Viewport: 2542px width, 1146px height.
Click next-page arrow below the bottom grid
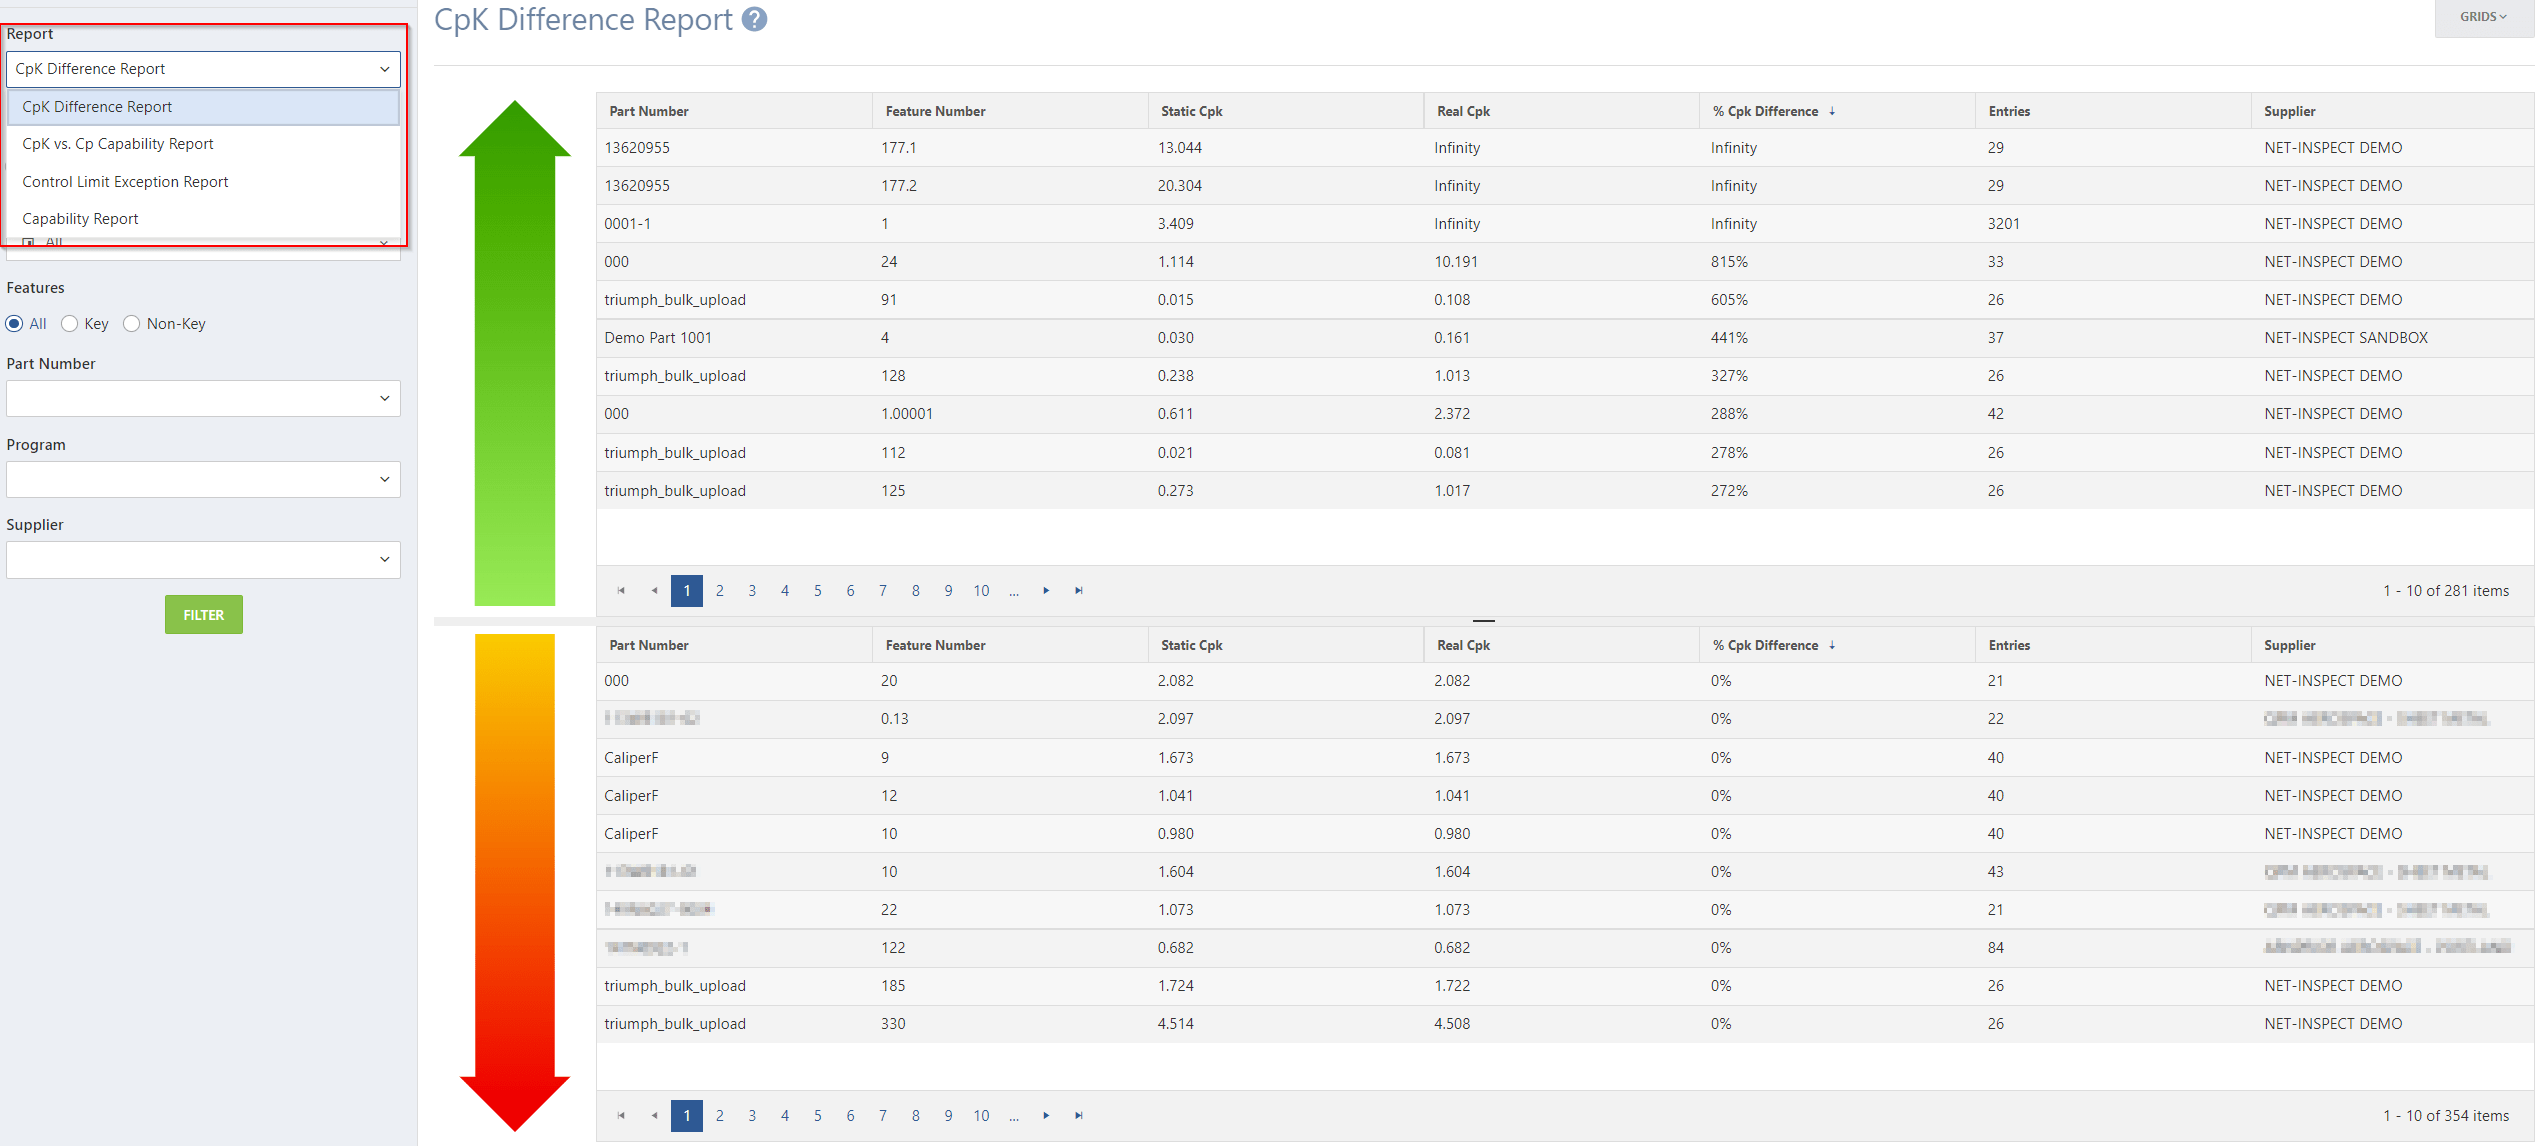[1046, 1115]
